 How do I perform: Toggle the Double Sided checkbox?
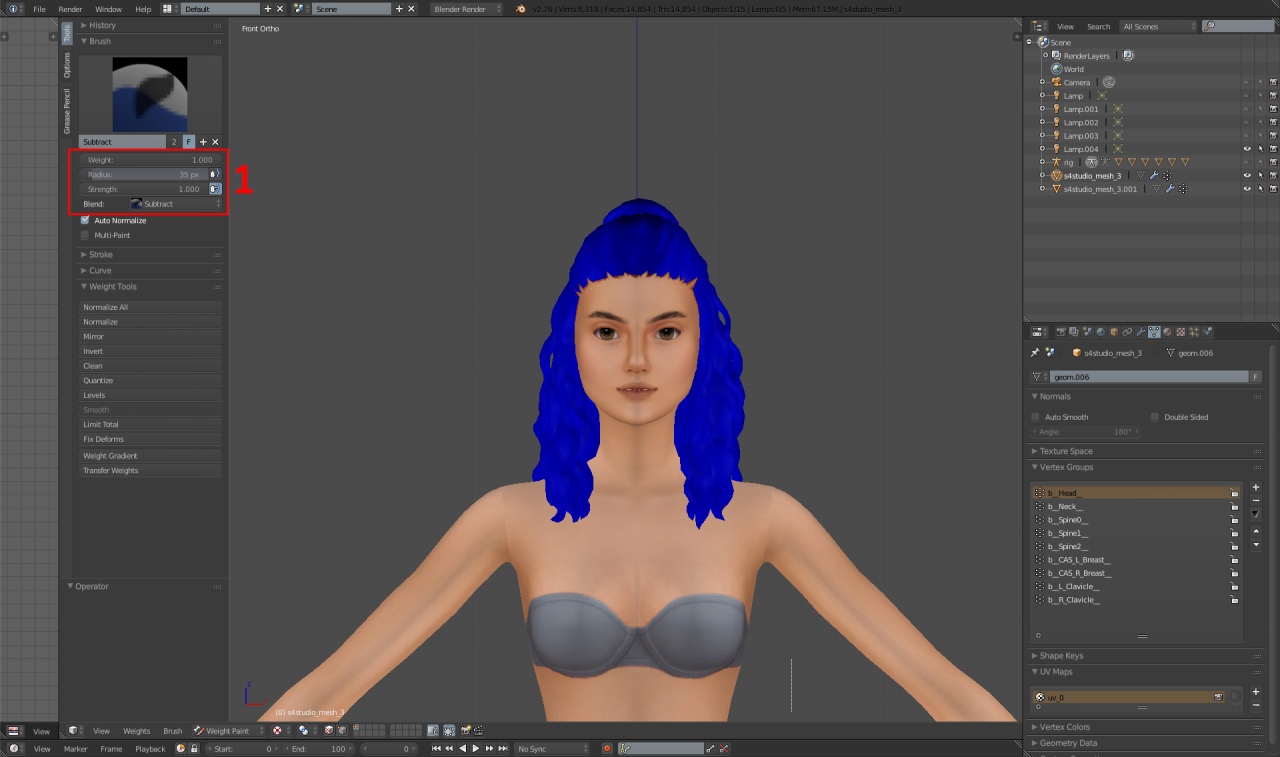click(1155, 417)
